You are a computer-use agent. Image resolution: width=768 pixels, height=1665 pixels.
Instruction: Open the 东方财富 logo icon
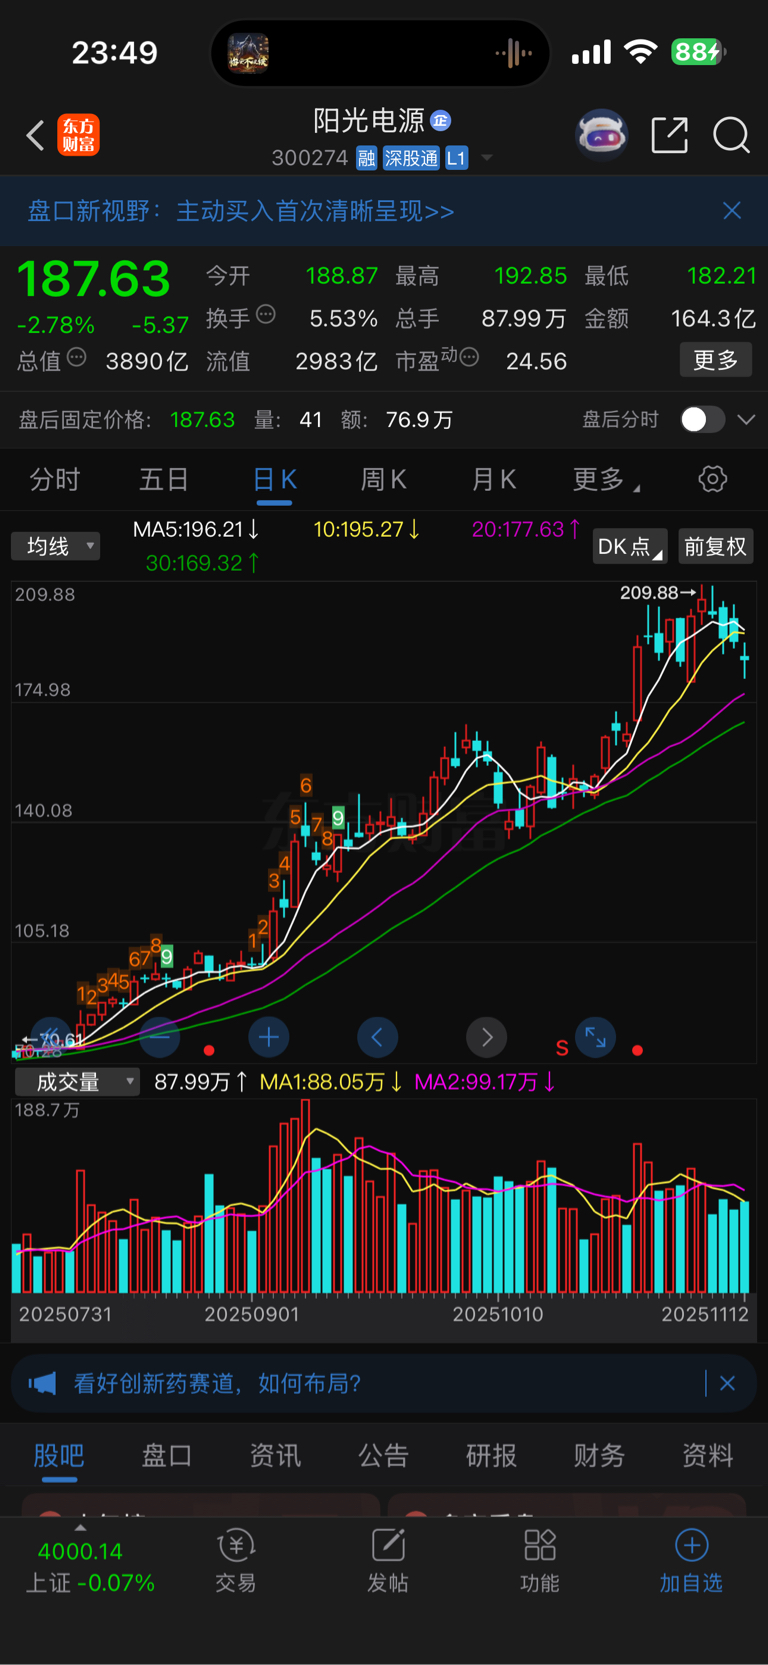pyautogui.click(x=78, y=135)
